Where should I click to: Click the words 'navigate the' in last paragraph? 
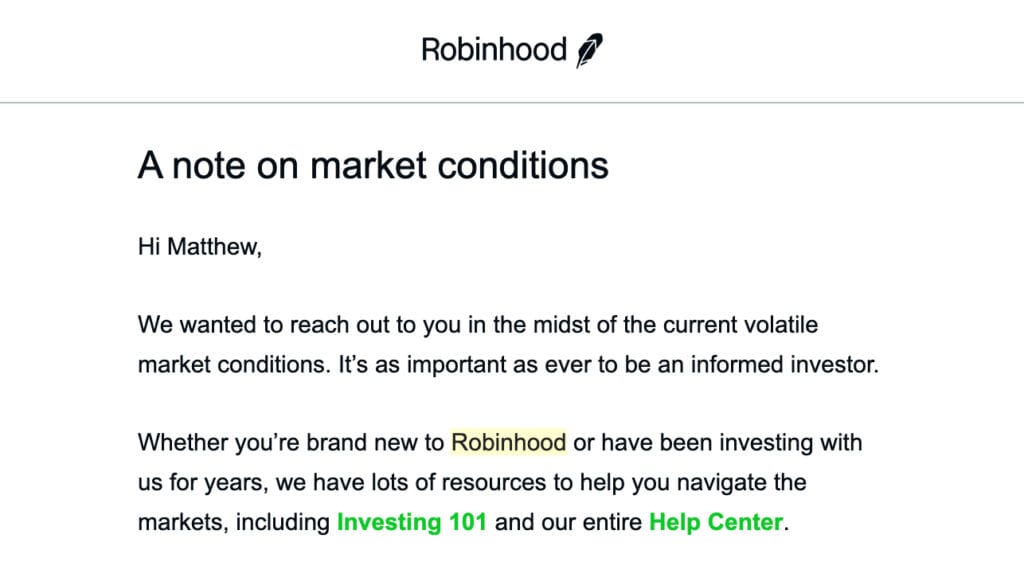point(741,482)
